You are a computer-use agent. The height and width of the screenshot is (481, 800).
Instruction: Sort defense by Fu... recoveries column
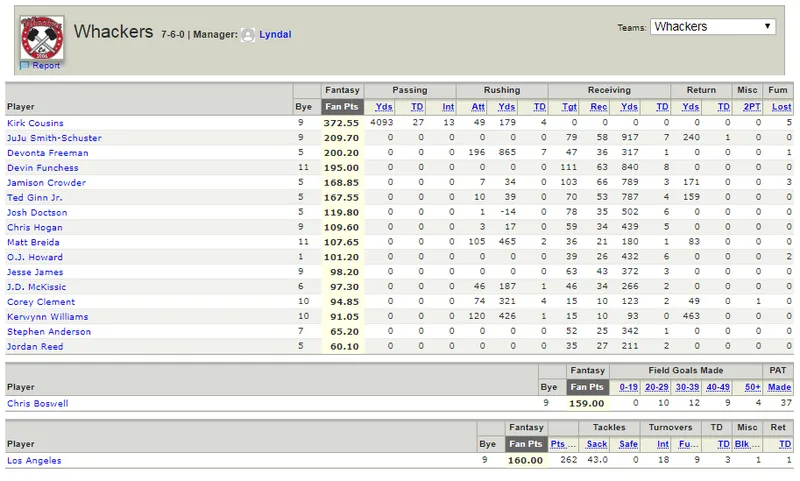688,444
